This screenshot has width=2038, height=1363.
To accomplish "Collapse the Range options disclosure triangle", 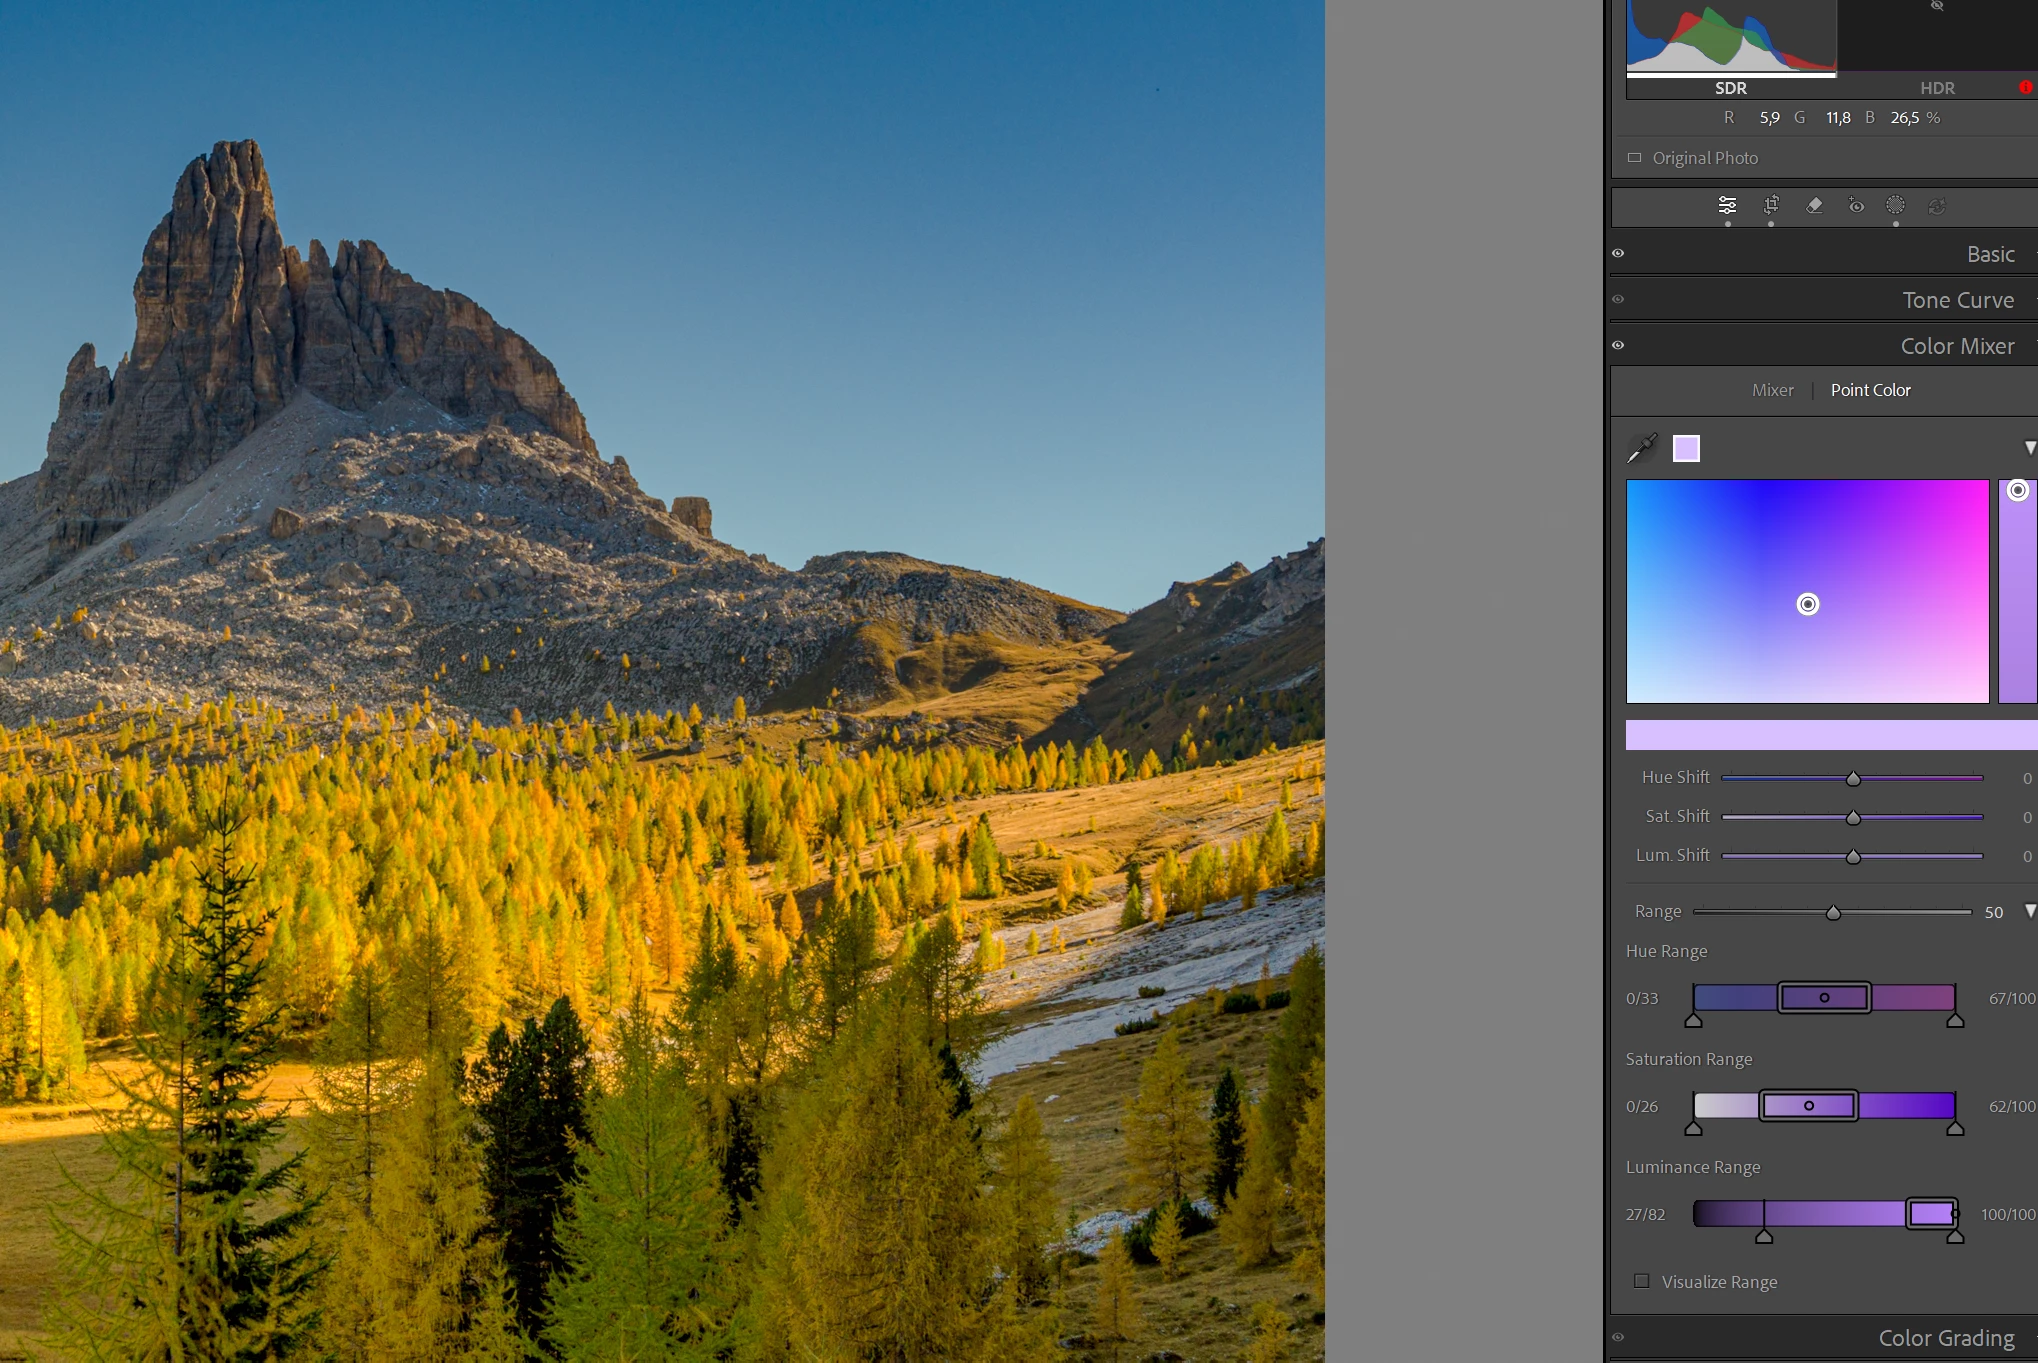I will pos(2030,911).
